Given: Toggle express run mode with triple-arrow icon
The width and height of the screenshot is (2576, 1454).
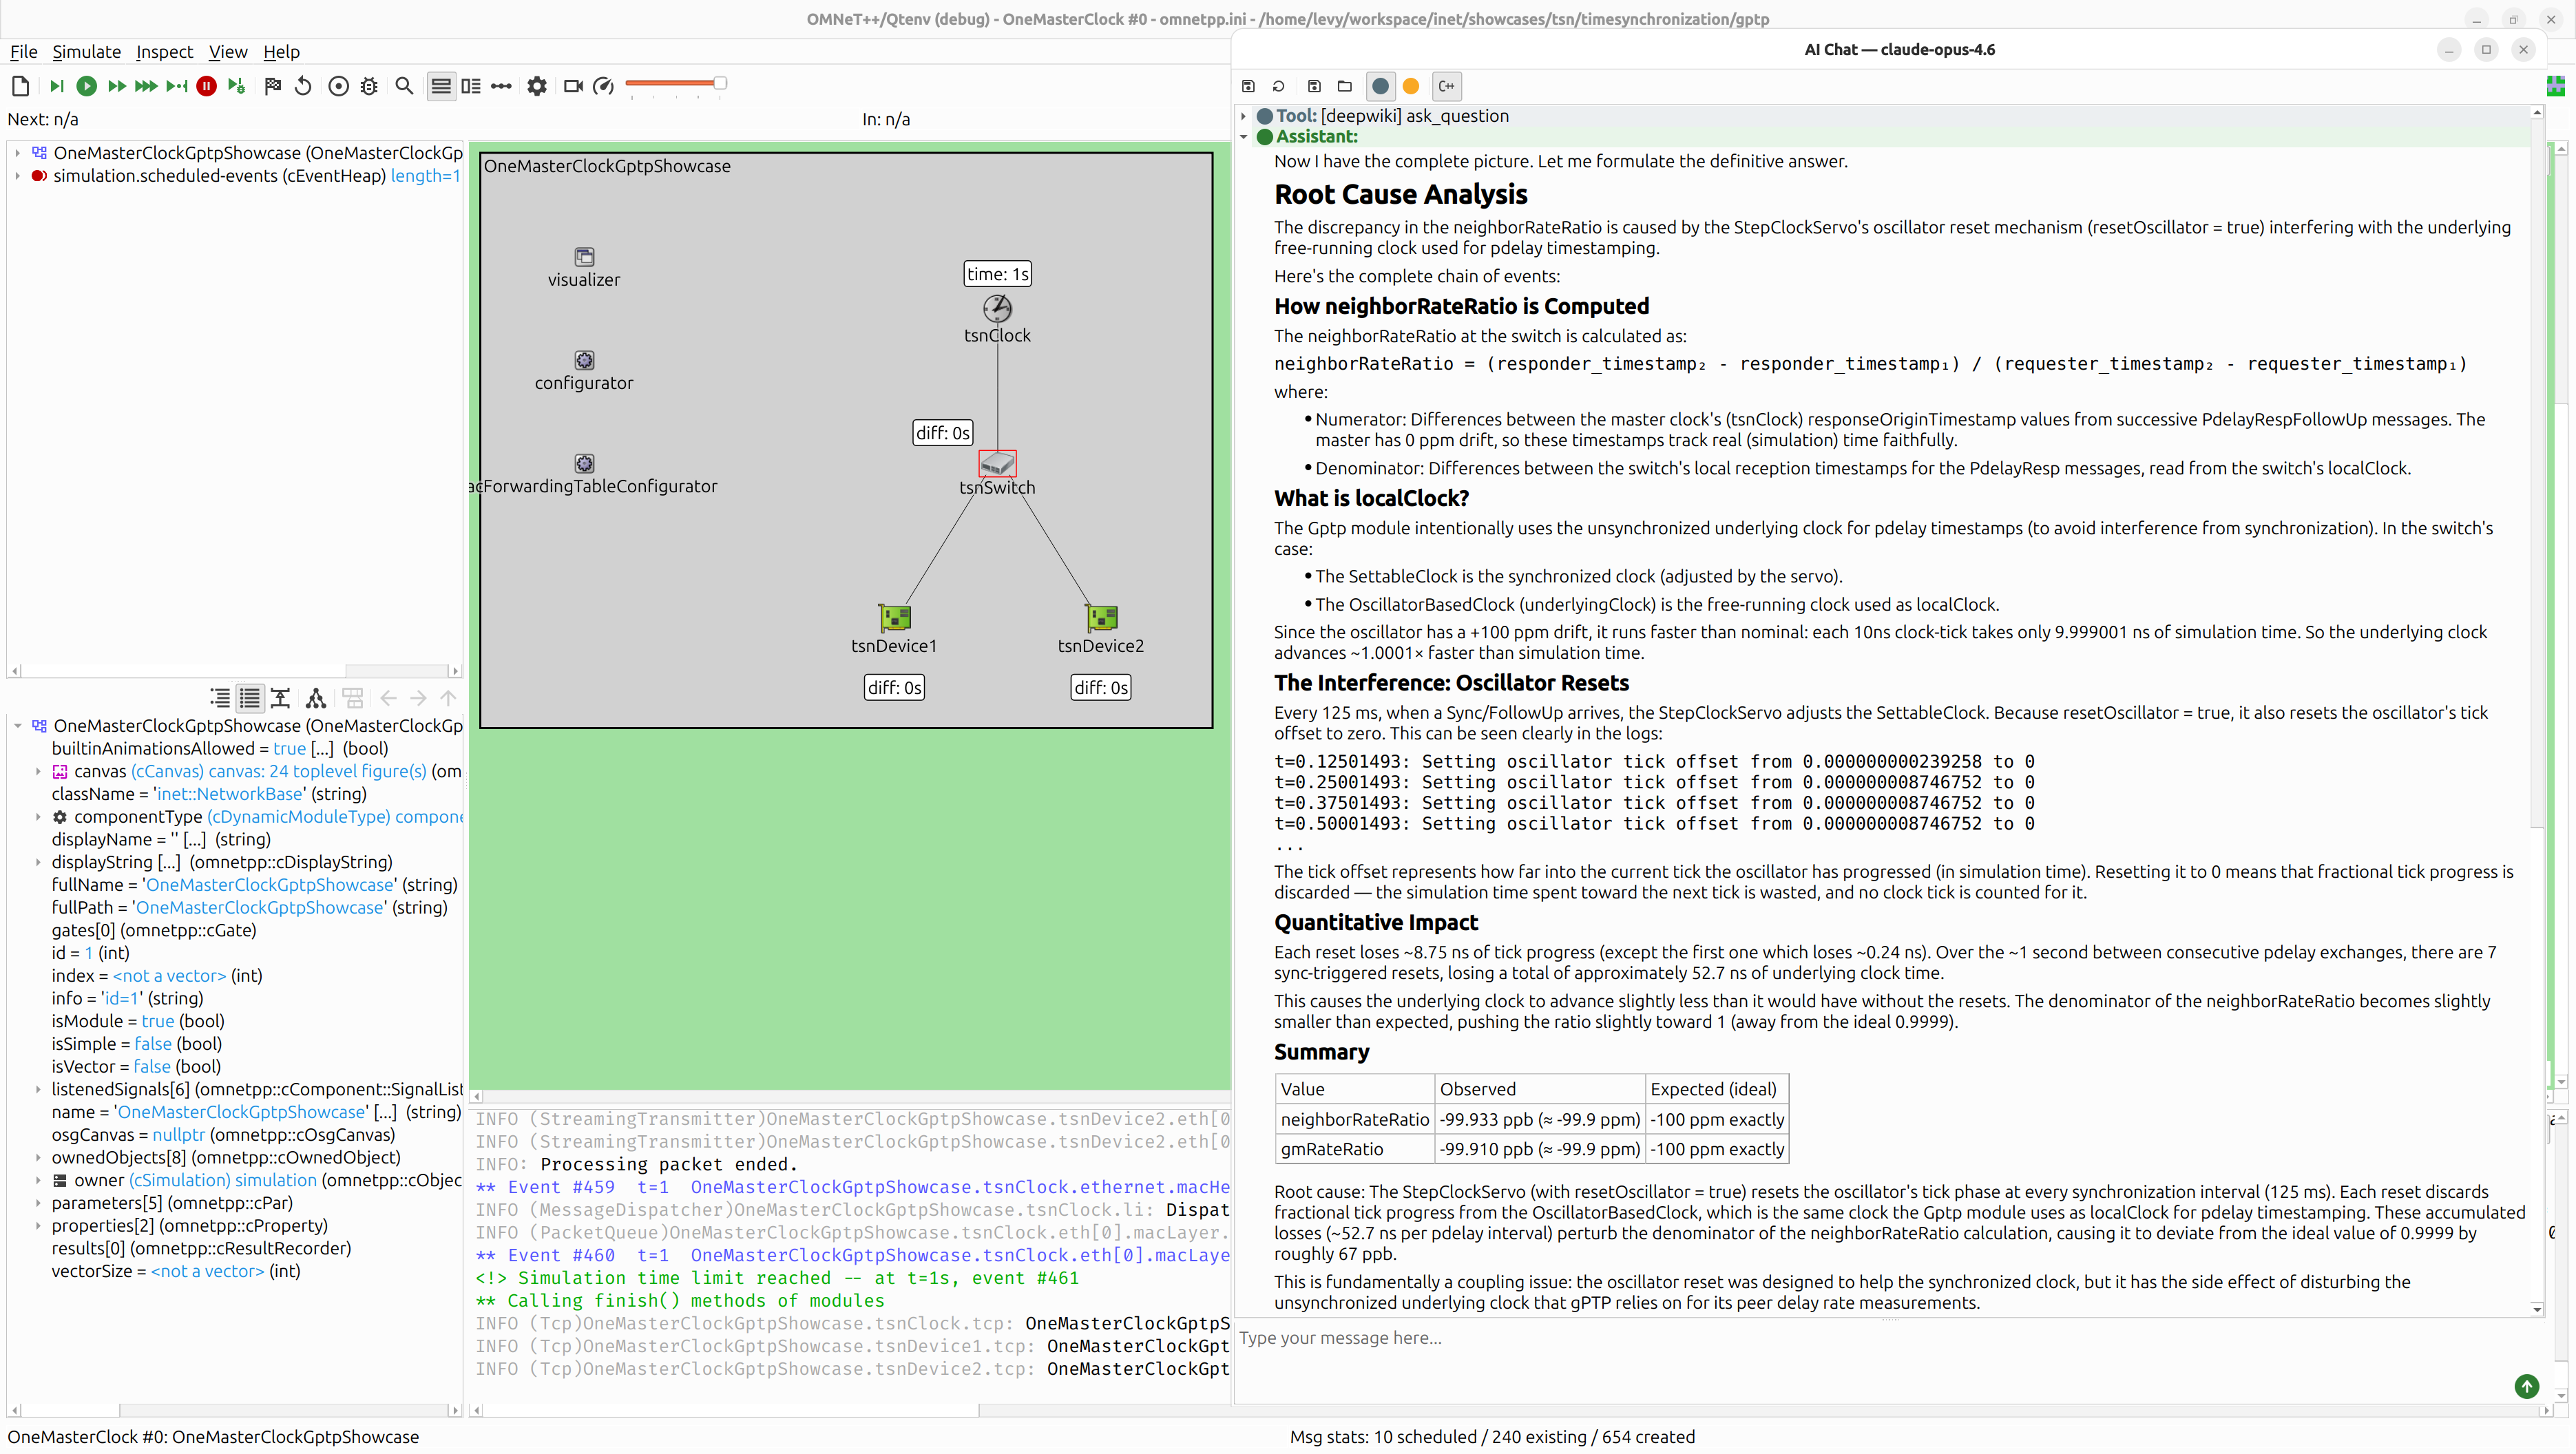Looking at the screenshot, I should point(147,86).
